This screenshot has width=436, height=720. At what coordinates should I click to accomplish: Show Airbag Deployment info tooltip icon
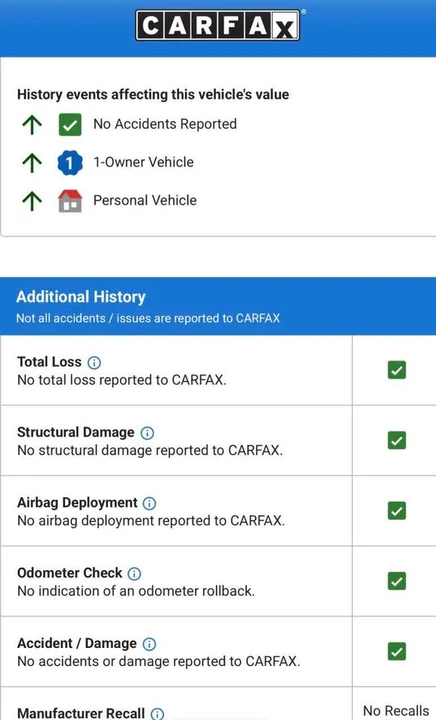[149, 503]
